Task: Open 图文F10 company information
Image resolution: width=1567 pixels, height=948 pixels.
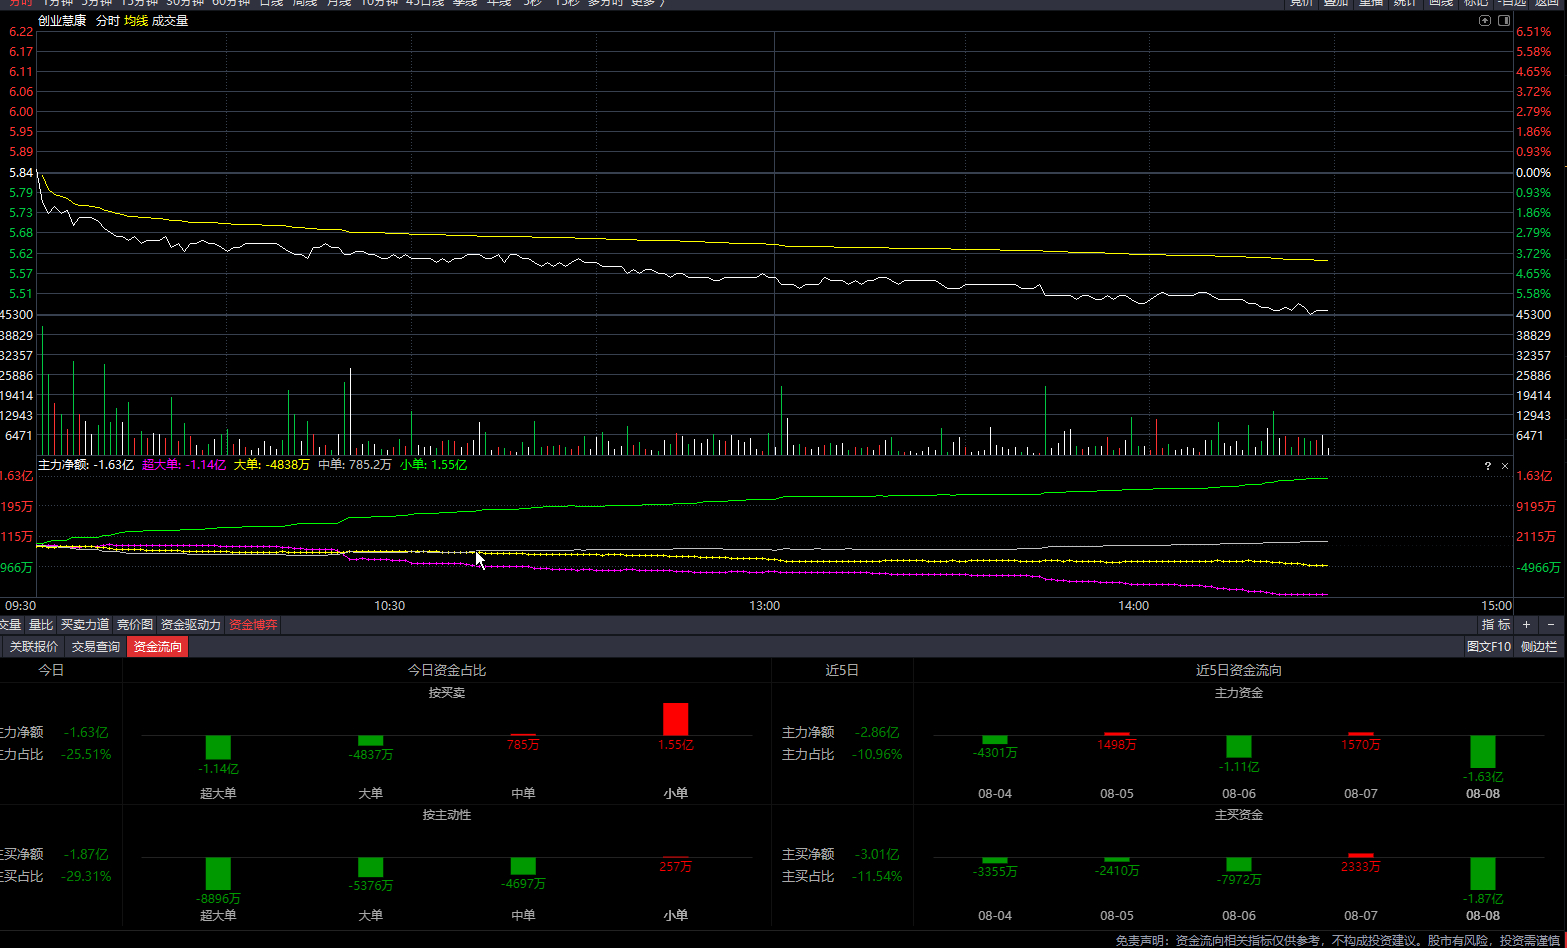Action: pyautogui.click(x=1488, y=647)
